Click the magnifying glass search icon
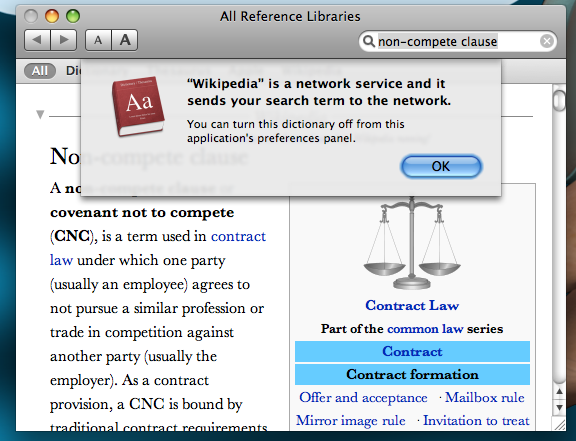 click(x=368, y=41)
